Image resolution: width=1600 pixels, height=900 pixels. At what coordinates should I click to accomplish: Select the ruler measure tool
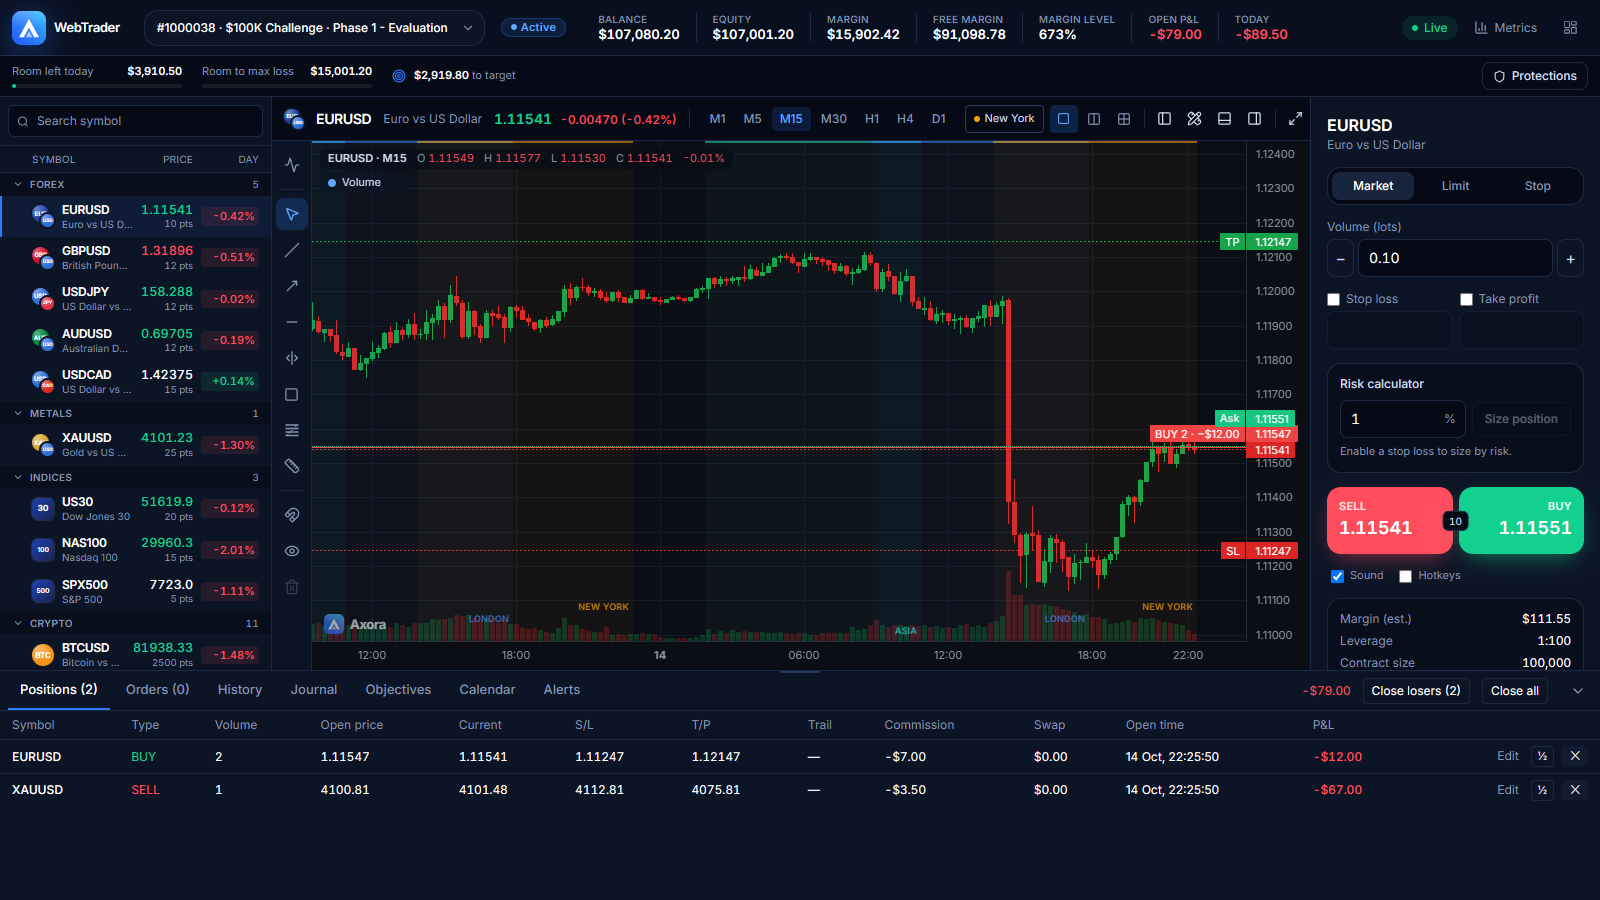point(292,466)
